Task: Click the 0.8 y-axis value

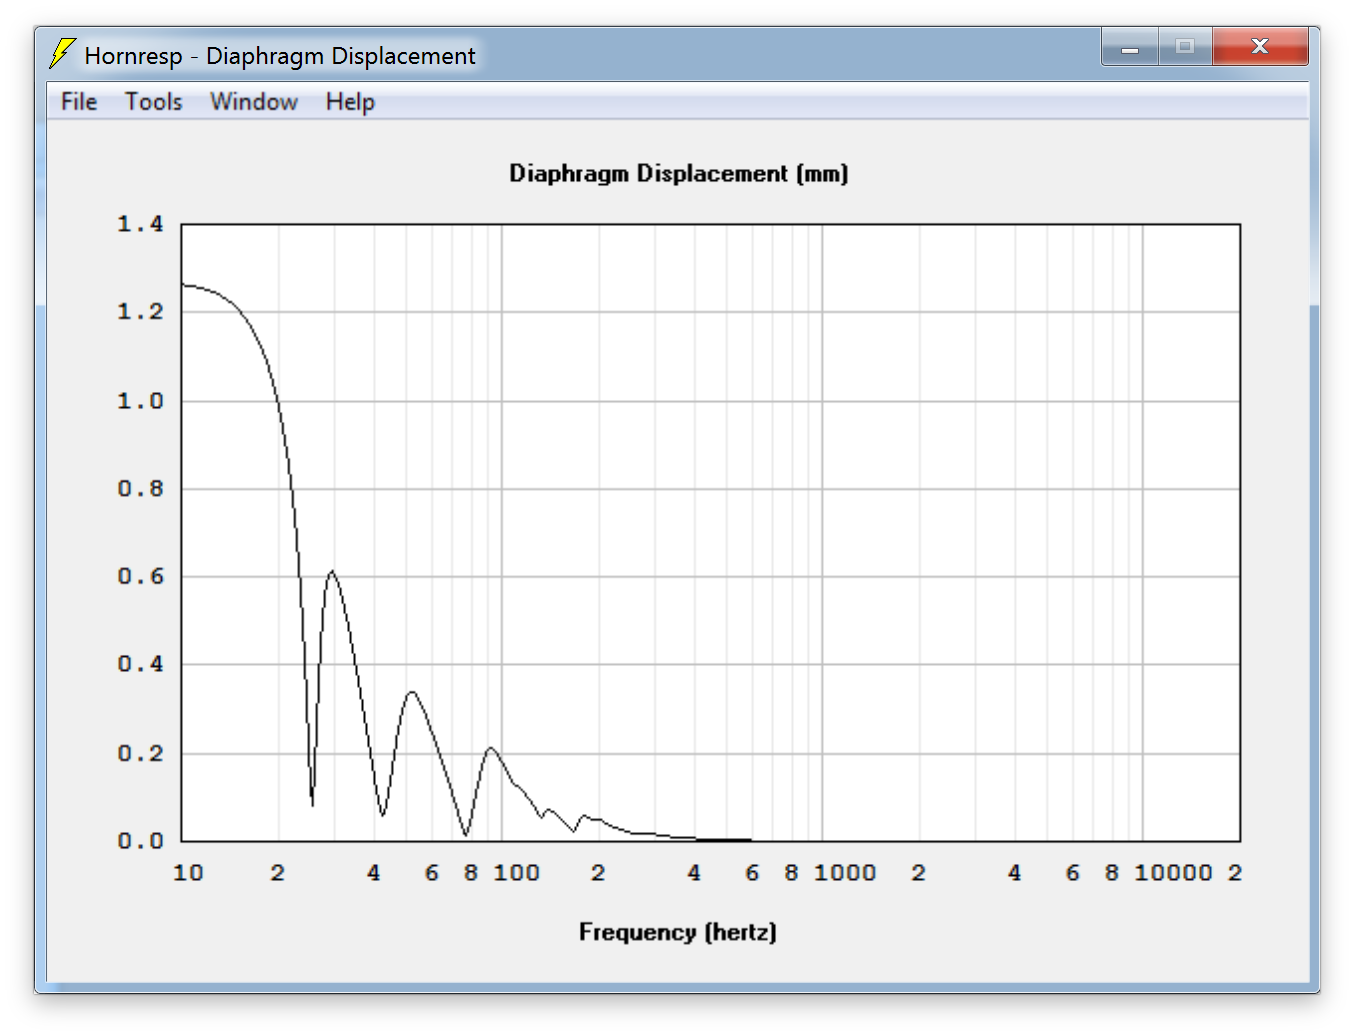Action: [140, 489]
